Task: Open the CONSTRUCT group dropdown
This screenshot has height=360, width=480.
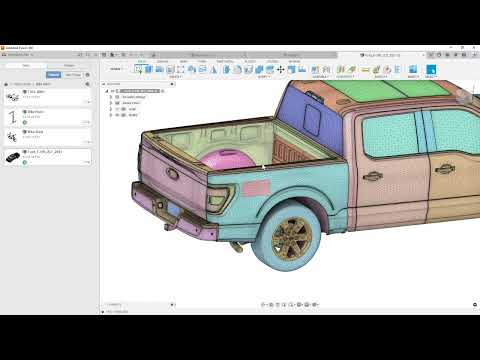Action: click(345, 77)
